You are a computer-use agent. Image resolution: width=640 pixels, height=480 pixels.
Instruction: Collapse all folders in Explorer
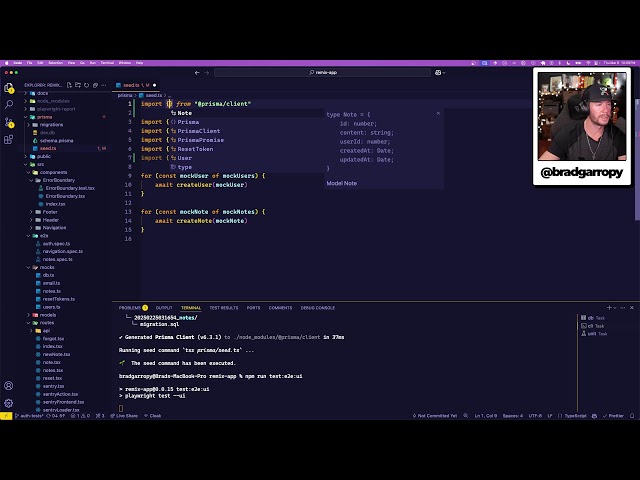click(x=95, y=85)
